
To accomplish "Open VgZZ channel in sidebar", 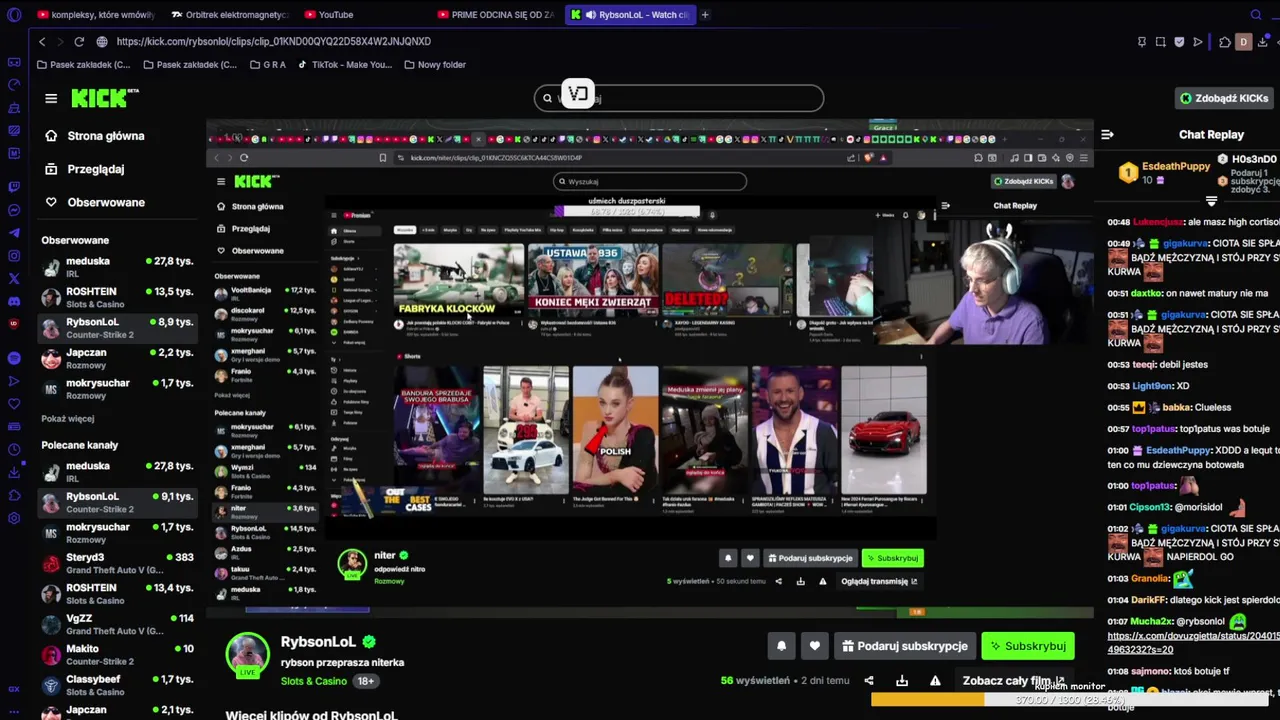I will point(117,624).
